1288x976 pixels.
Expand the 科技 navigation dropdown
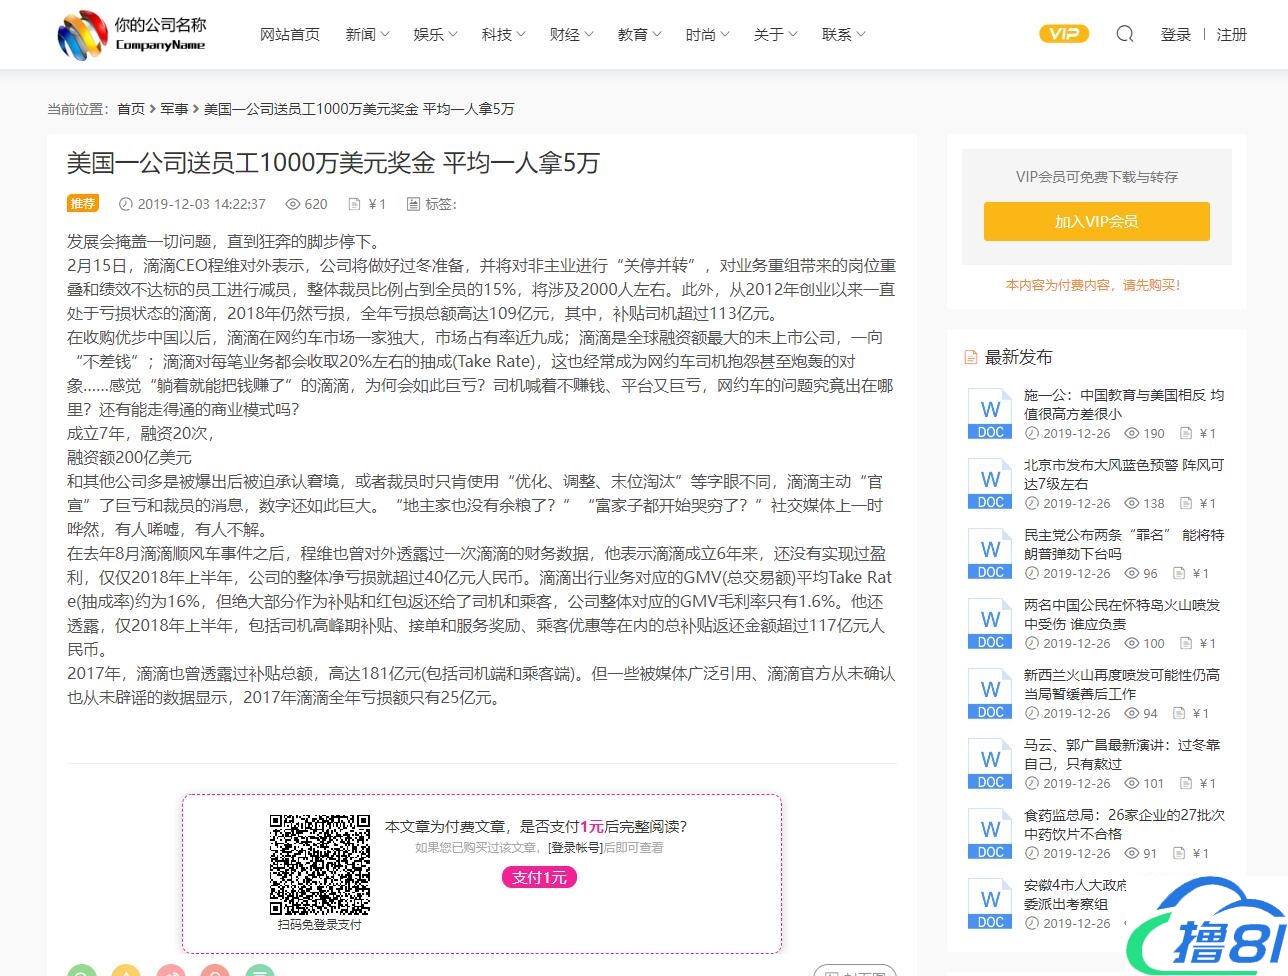coord(503,35)
